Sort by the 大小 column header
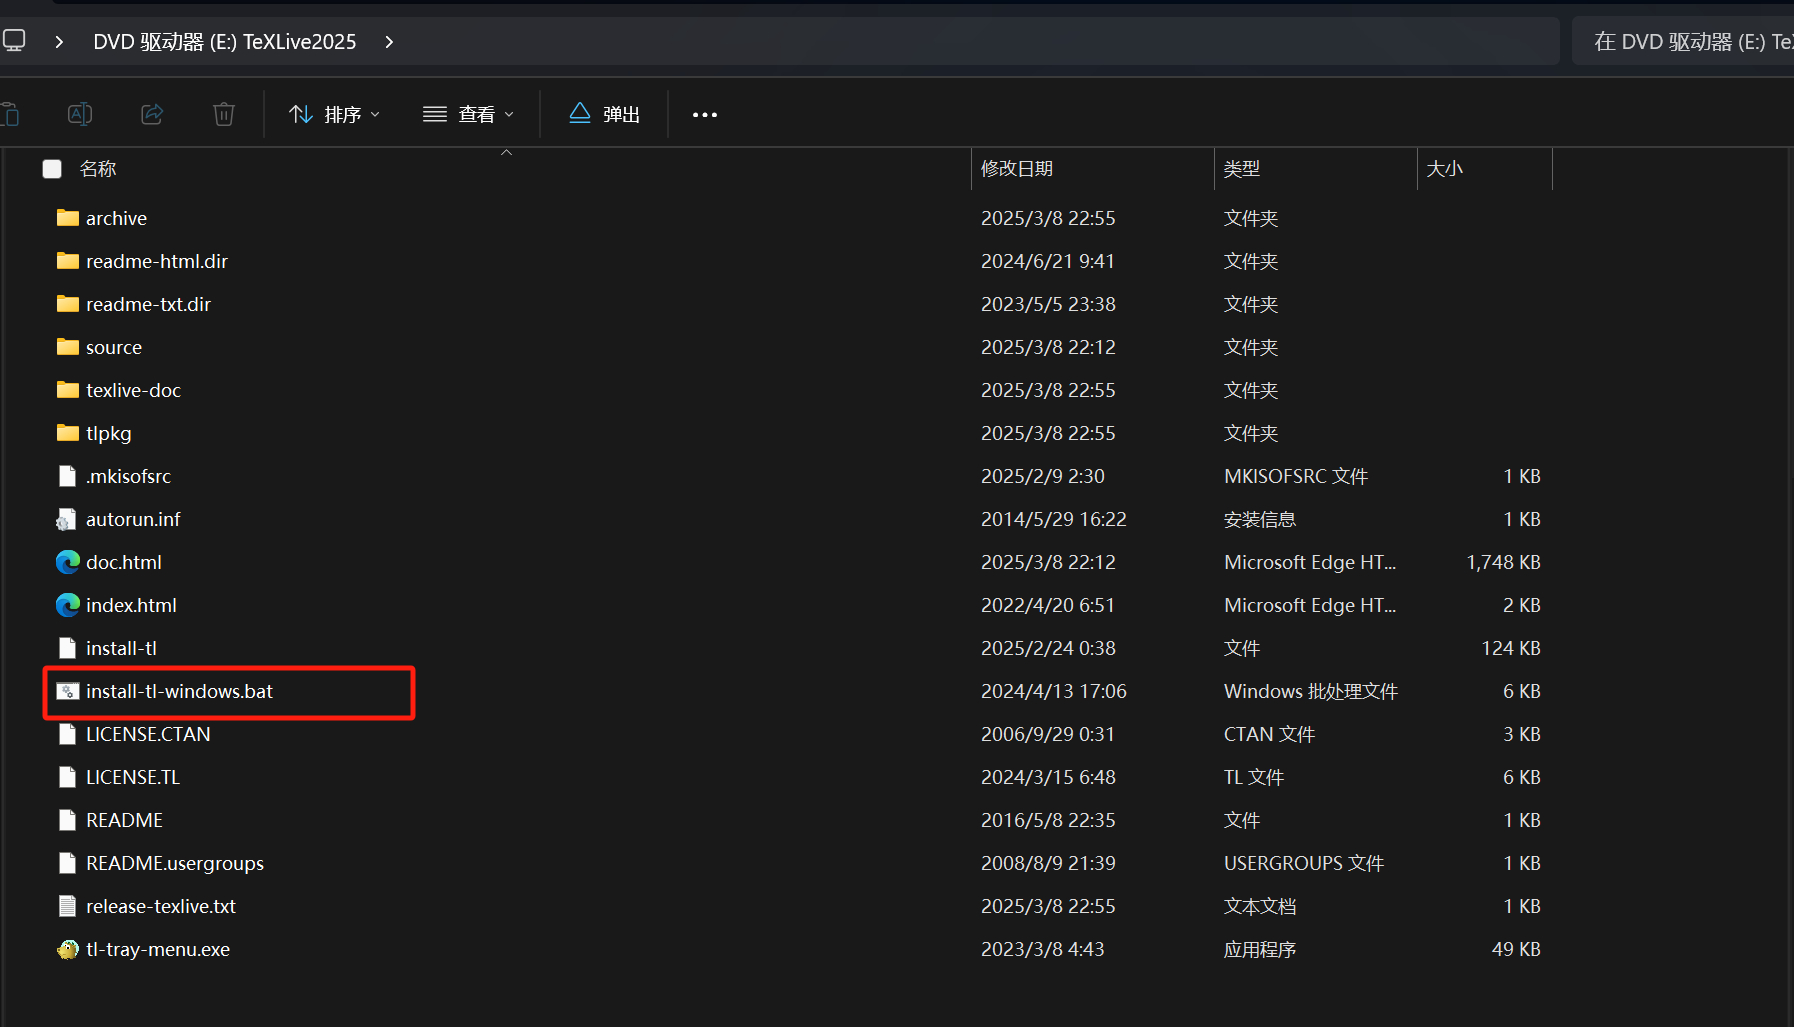 1444,169
